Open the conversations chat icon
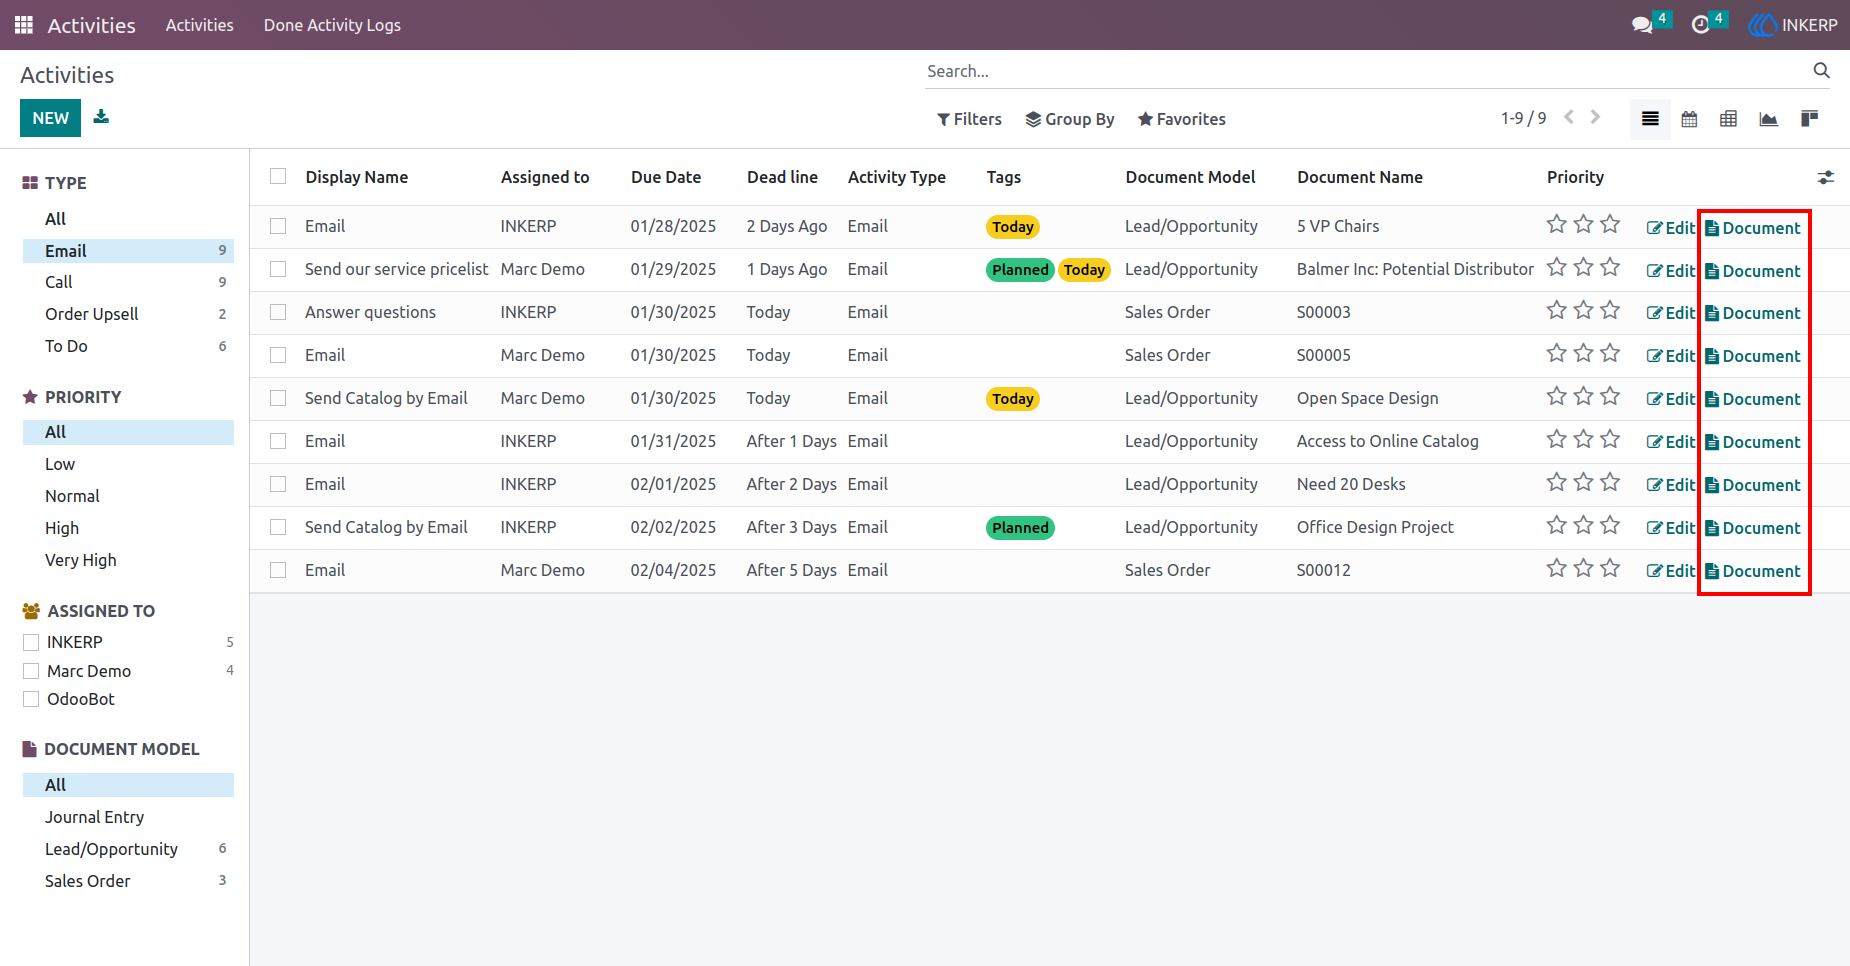 [1642, 25]
